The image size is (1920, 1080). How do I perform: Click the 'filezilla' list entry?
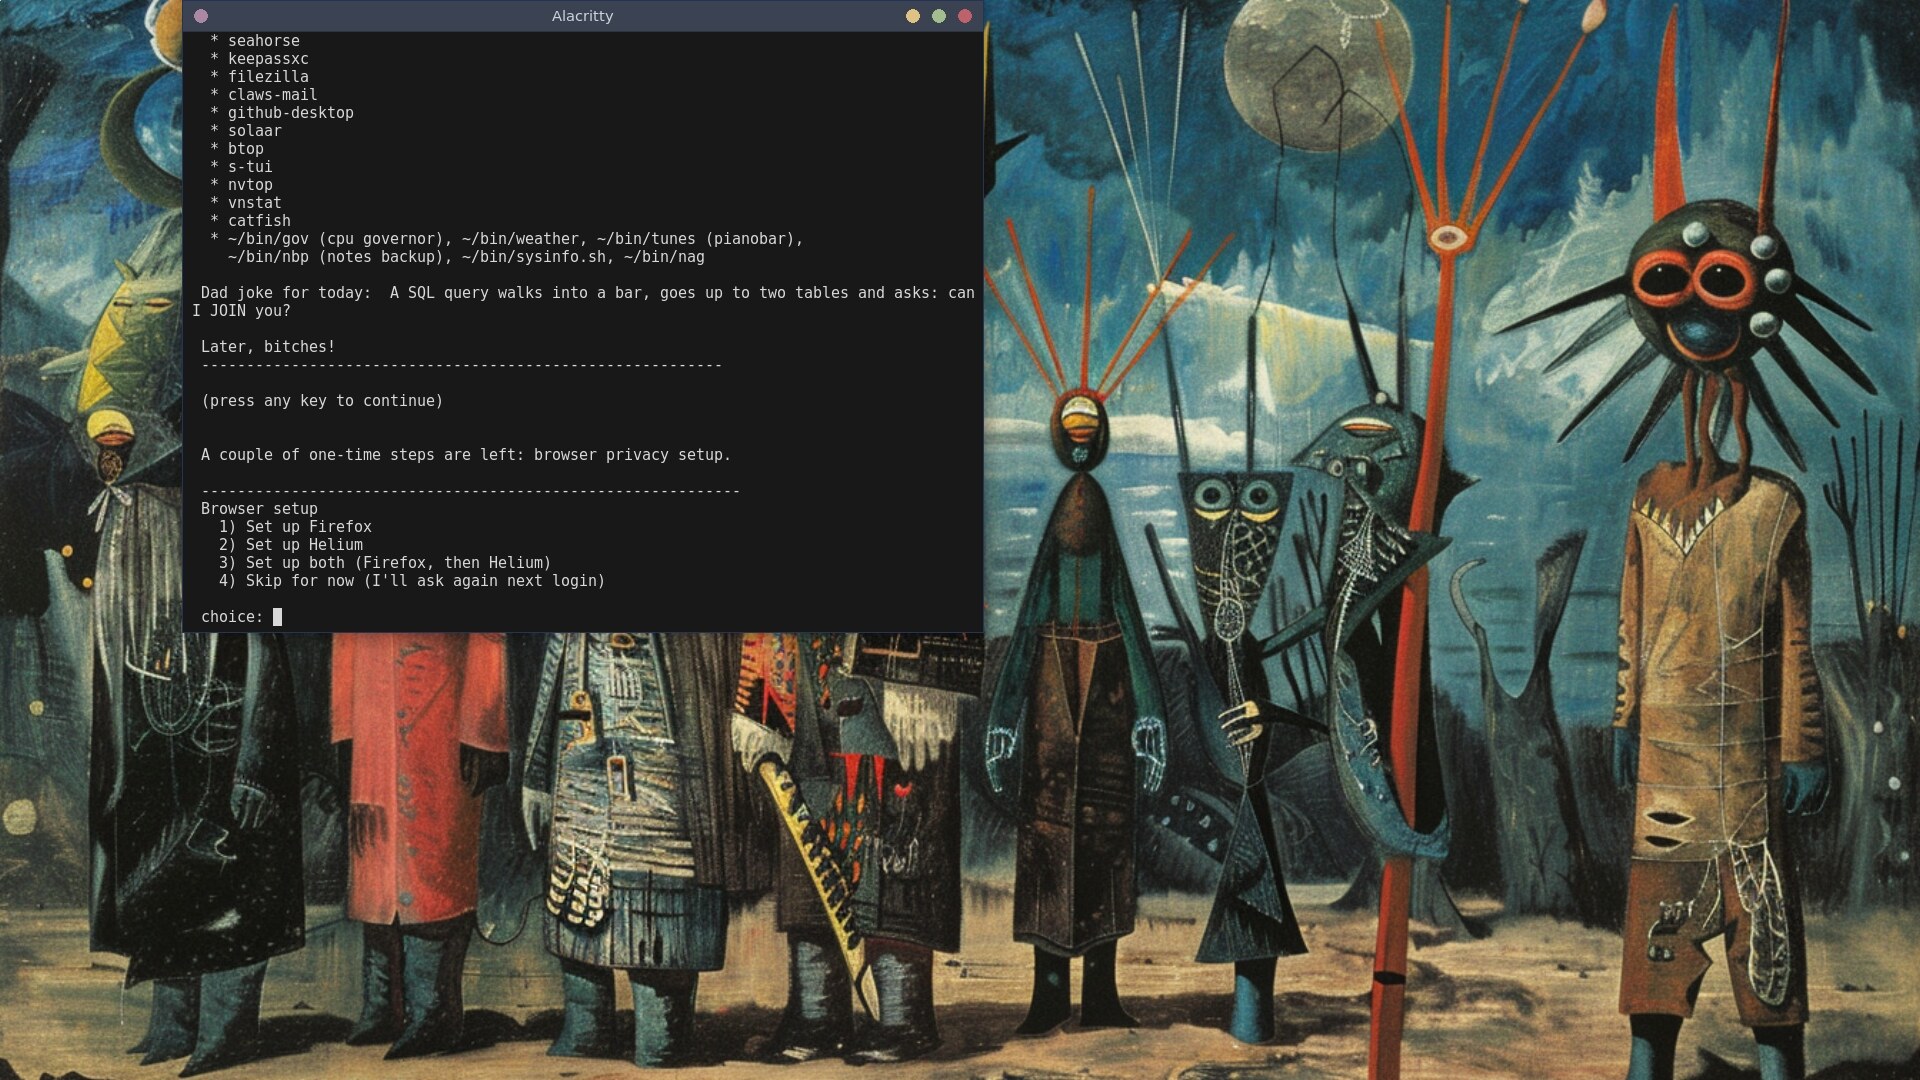click(x=268, y=77)
